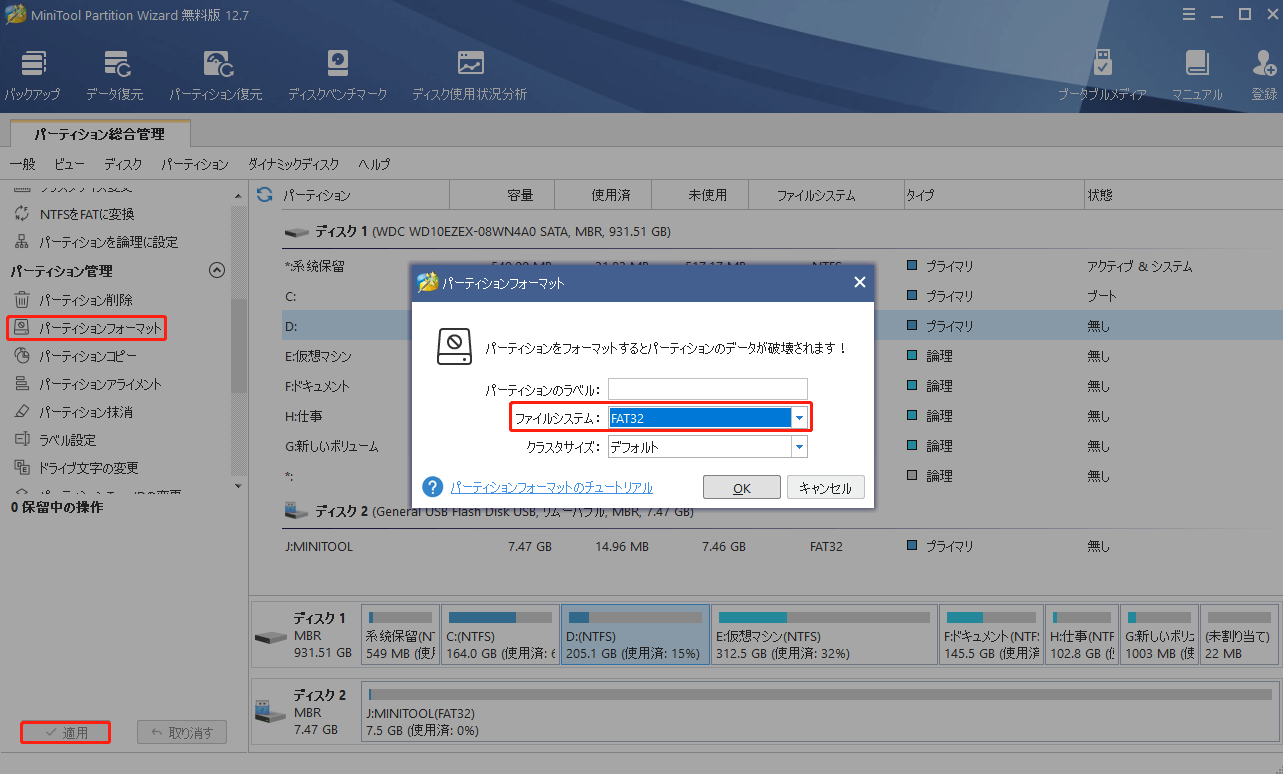Open the ダイナミックディスク menu
The width and height of the screenshot is (1283, 774).
[293, 164]
